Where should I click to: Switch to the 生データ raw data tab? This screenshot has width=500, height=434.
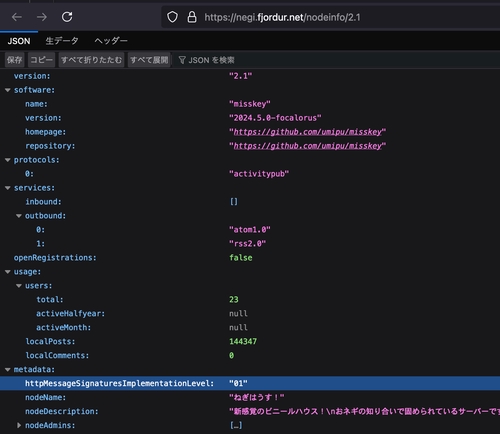coord(62,41)
